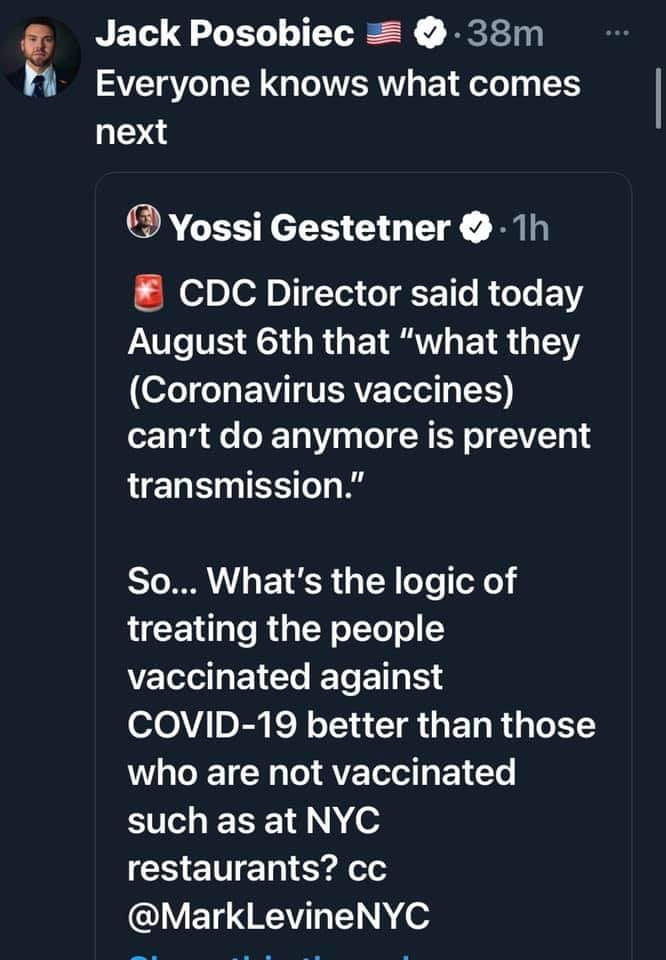The width and height of the screenshot is (666, 960).
Task: Click the "(Coronavirus vaccines)" text
Action: click(320, 390)
